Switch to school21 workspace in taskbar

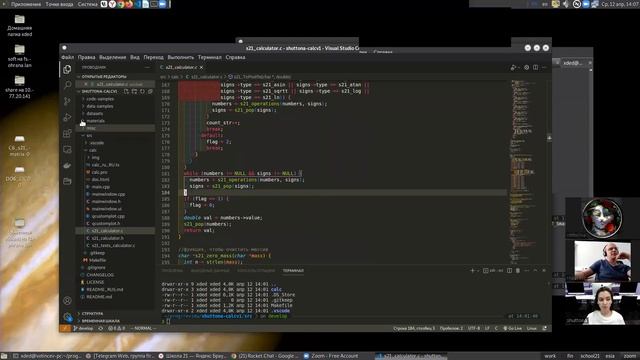click(x=590, y=356)
